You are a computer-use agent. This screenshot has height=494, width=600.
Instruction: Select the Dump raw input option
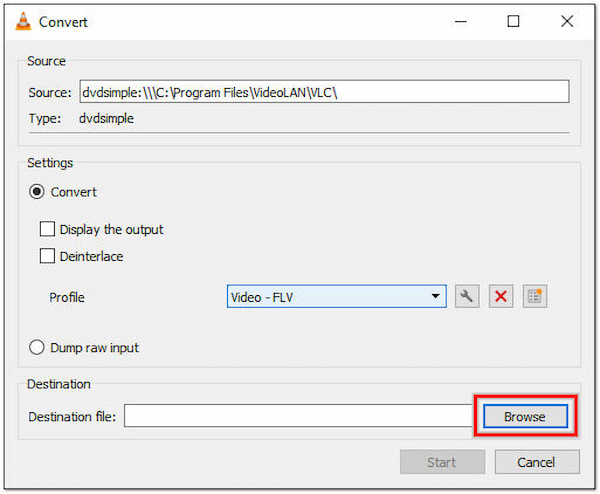click(x=37, y=347)
